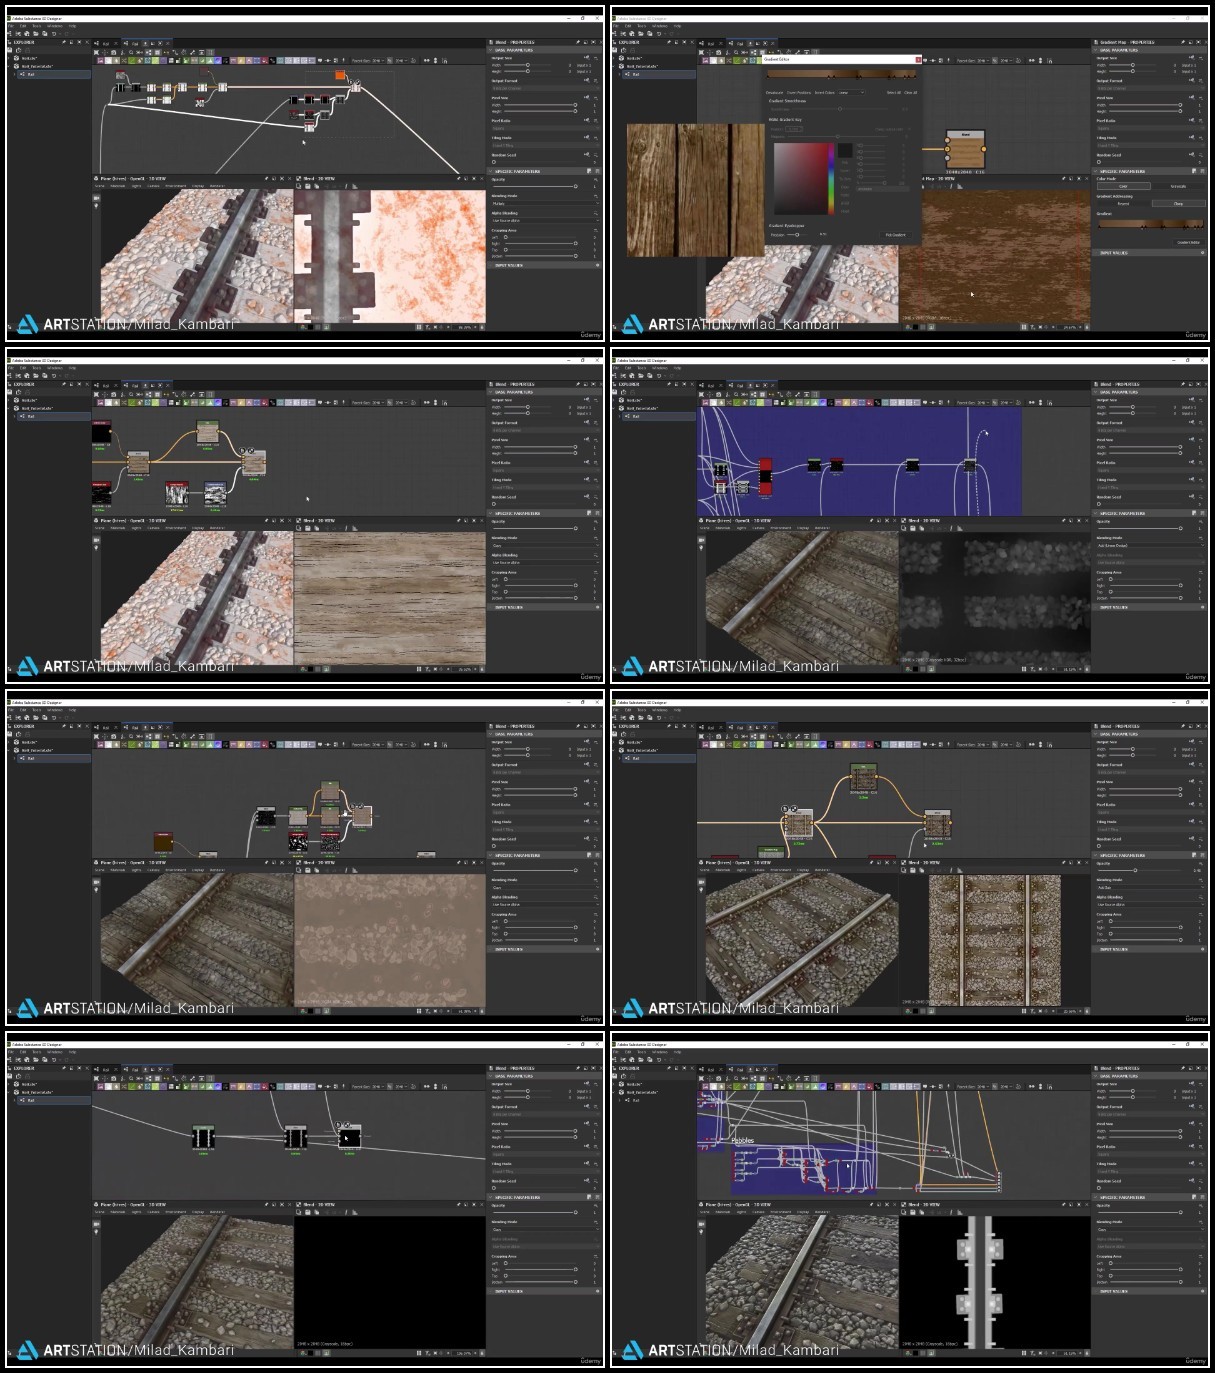Click Select All in the Gradient Editor

pyautogui.click(x=893, y=93)
